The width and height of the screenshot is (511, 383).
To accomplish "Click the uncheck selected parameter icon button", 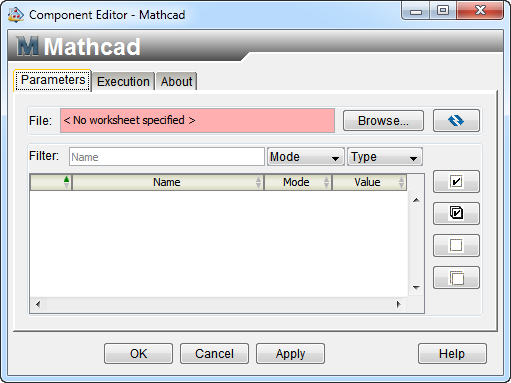I will (x=456, y=245).
